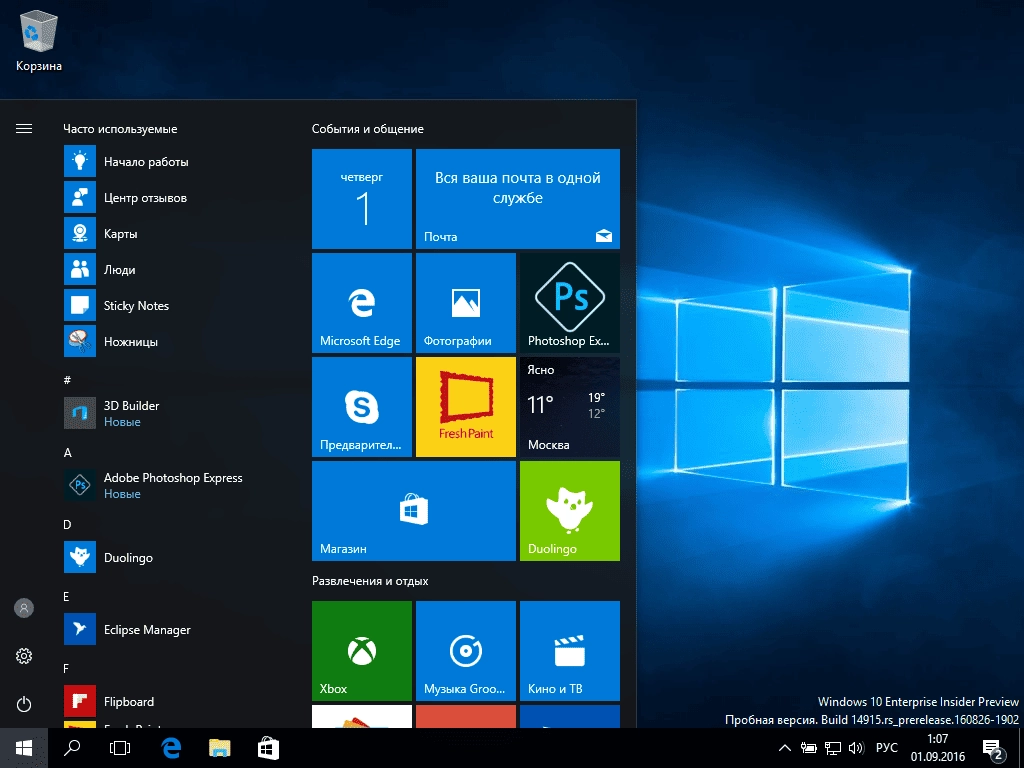Open Store from the taskbar

268,748
